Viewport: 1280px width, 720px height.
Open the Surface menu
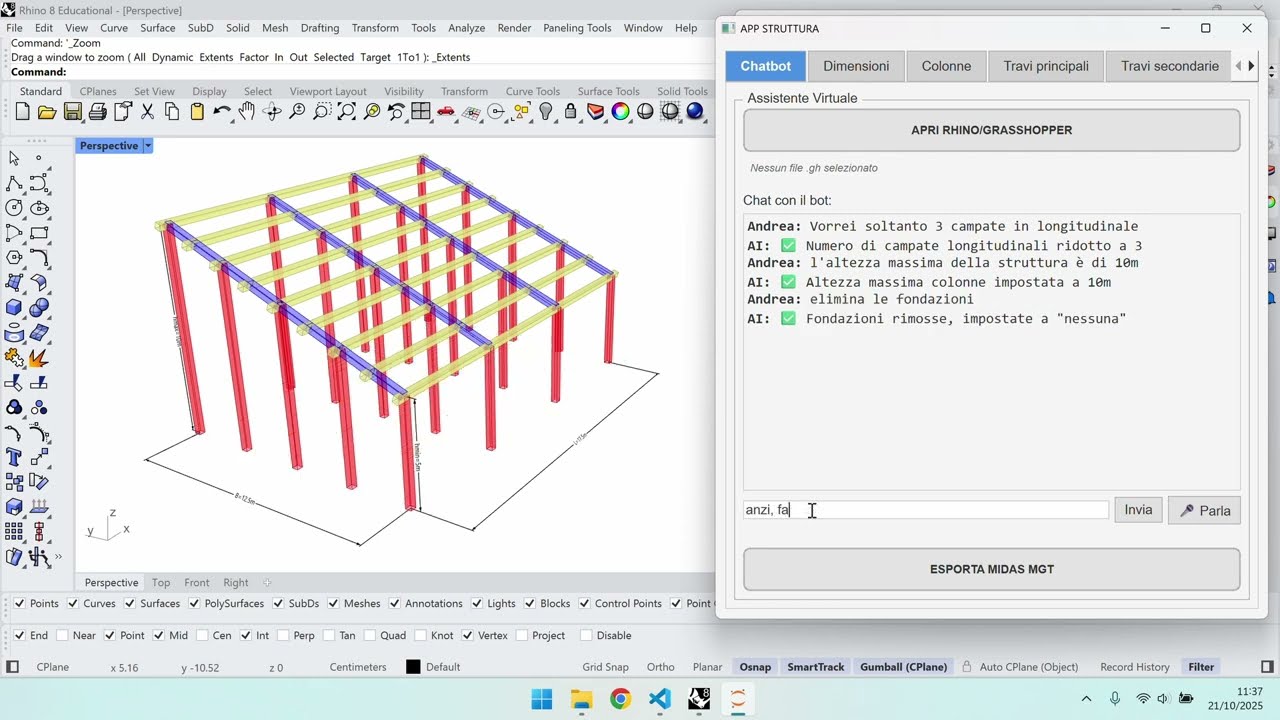158,28
